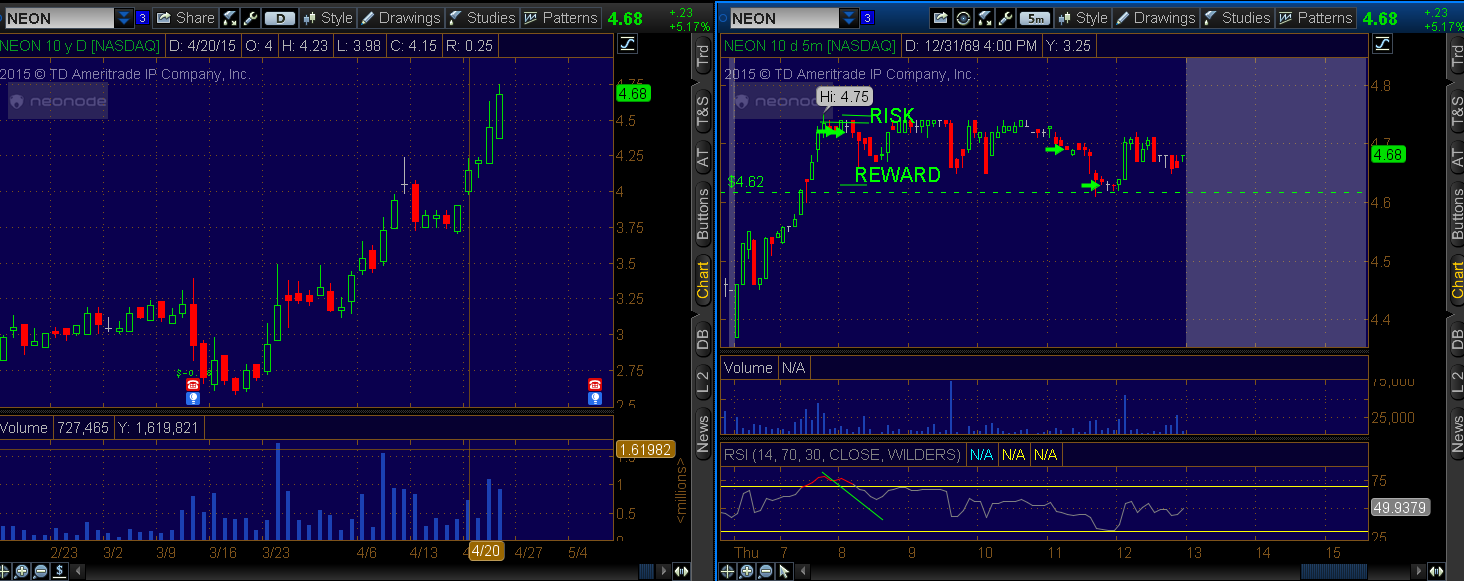The image size is (1464, 581).
Task: Select the L 2 tab in middle sidebar
Action: [x=702, y=380]
